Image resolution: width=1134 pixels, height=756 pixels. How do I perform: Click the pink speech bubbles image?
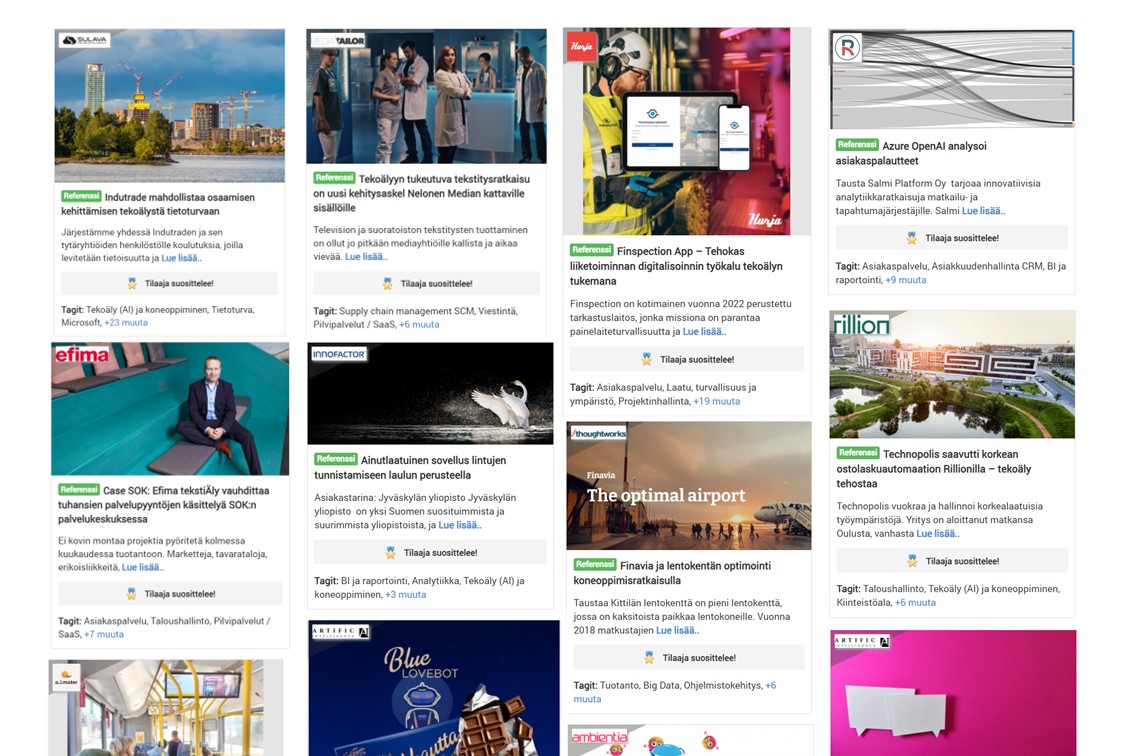[953, 693]
